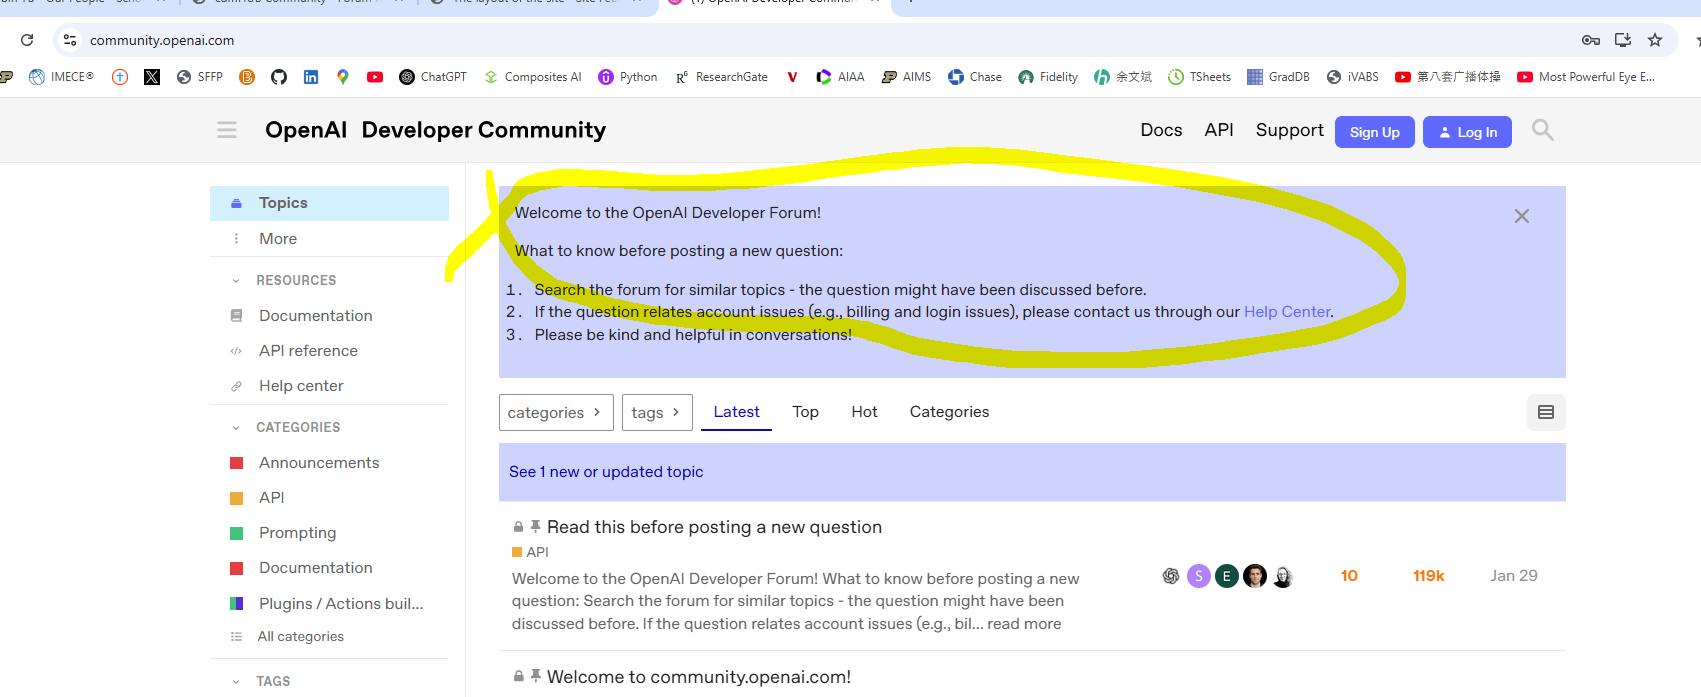Open the GradDB bookmark
Viewport: 1701px width, 697px height.
(1278, 77)
